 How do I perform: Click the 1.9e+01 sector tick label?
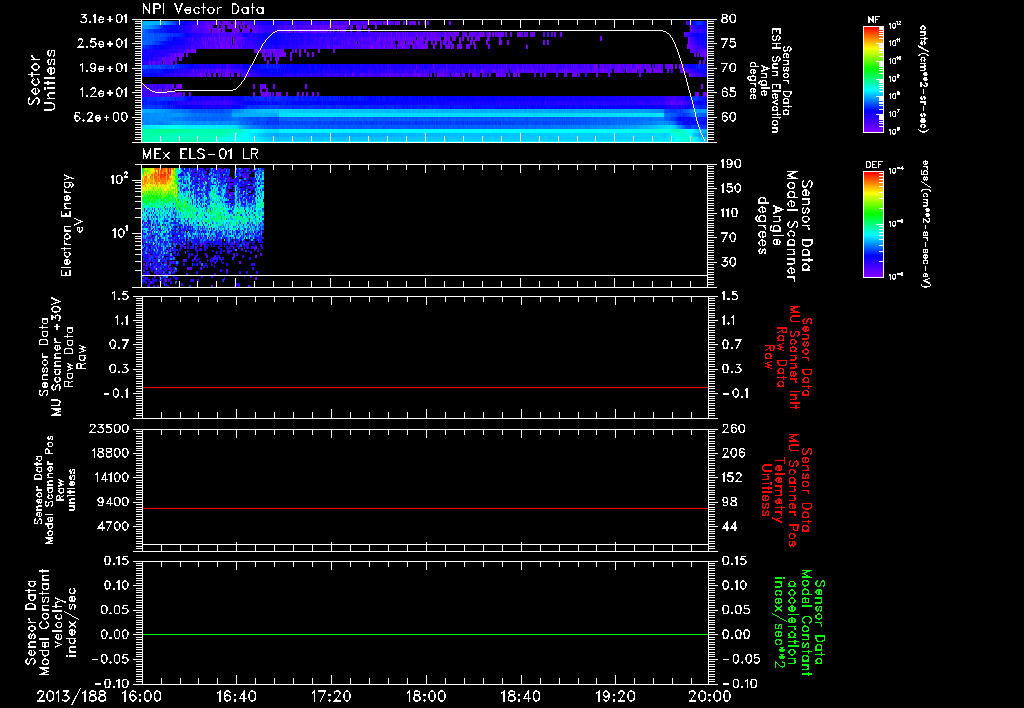click(x=104, y=68)
